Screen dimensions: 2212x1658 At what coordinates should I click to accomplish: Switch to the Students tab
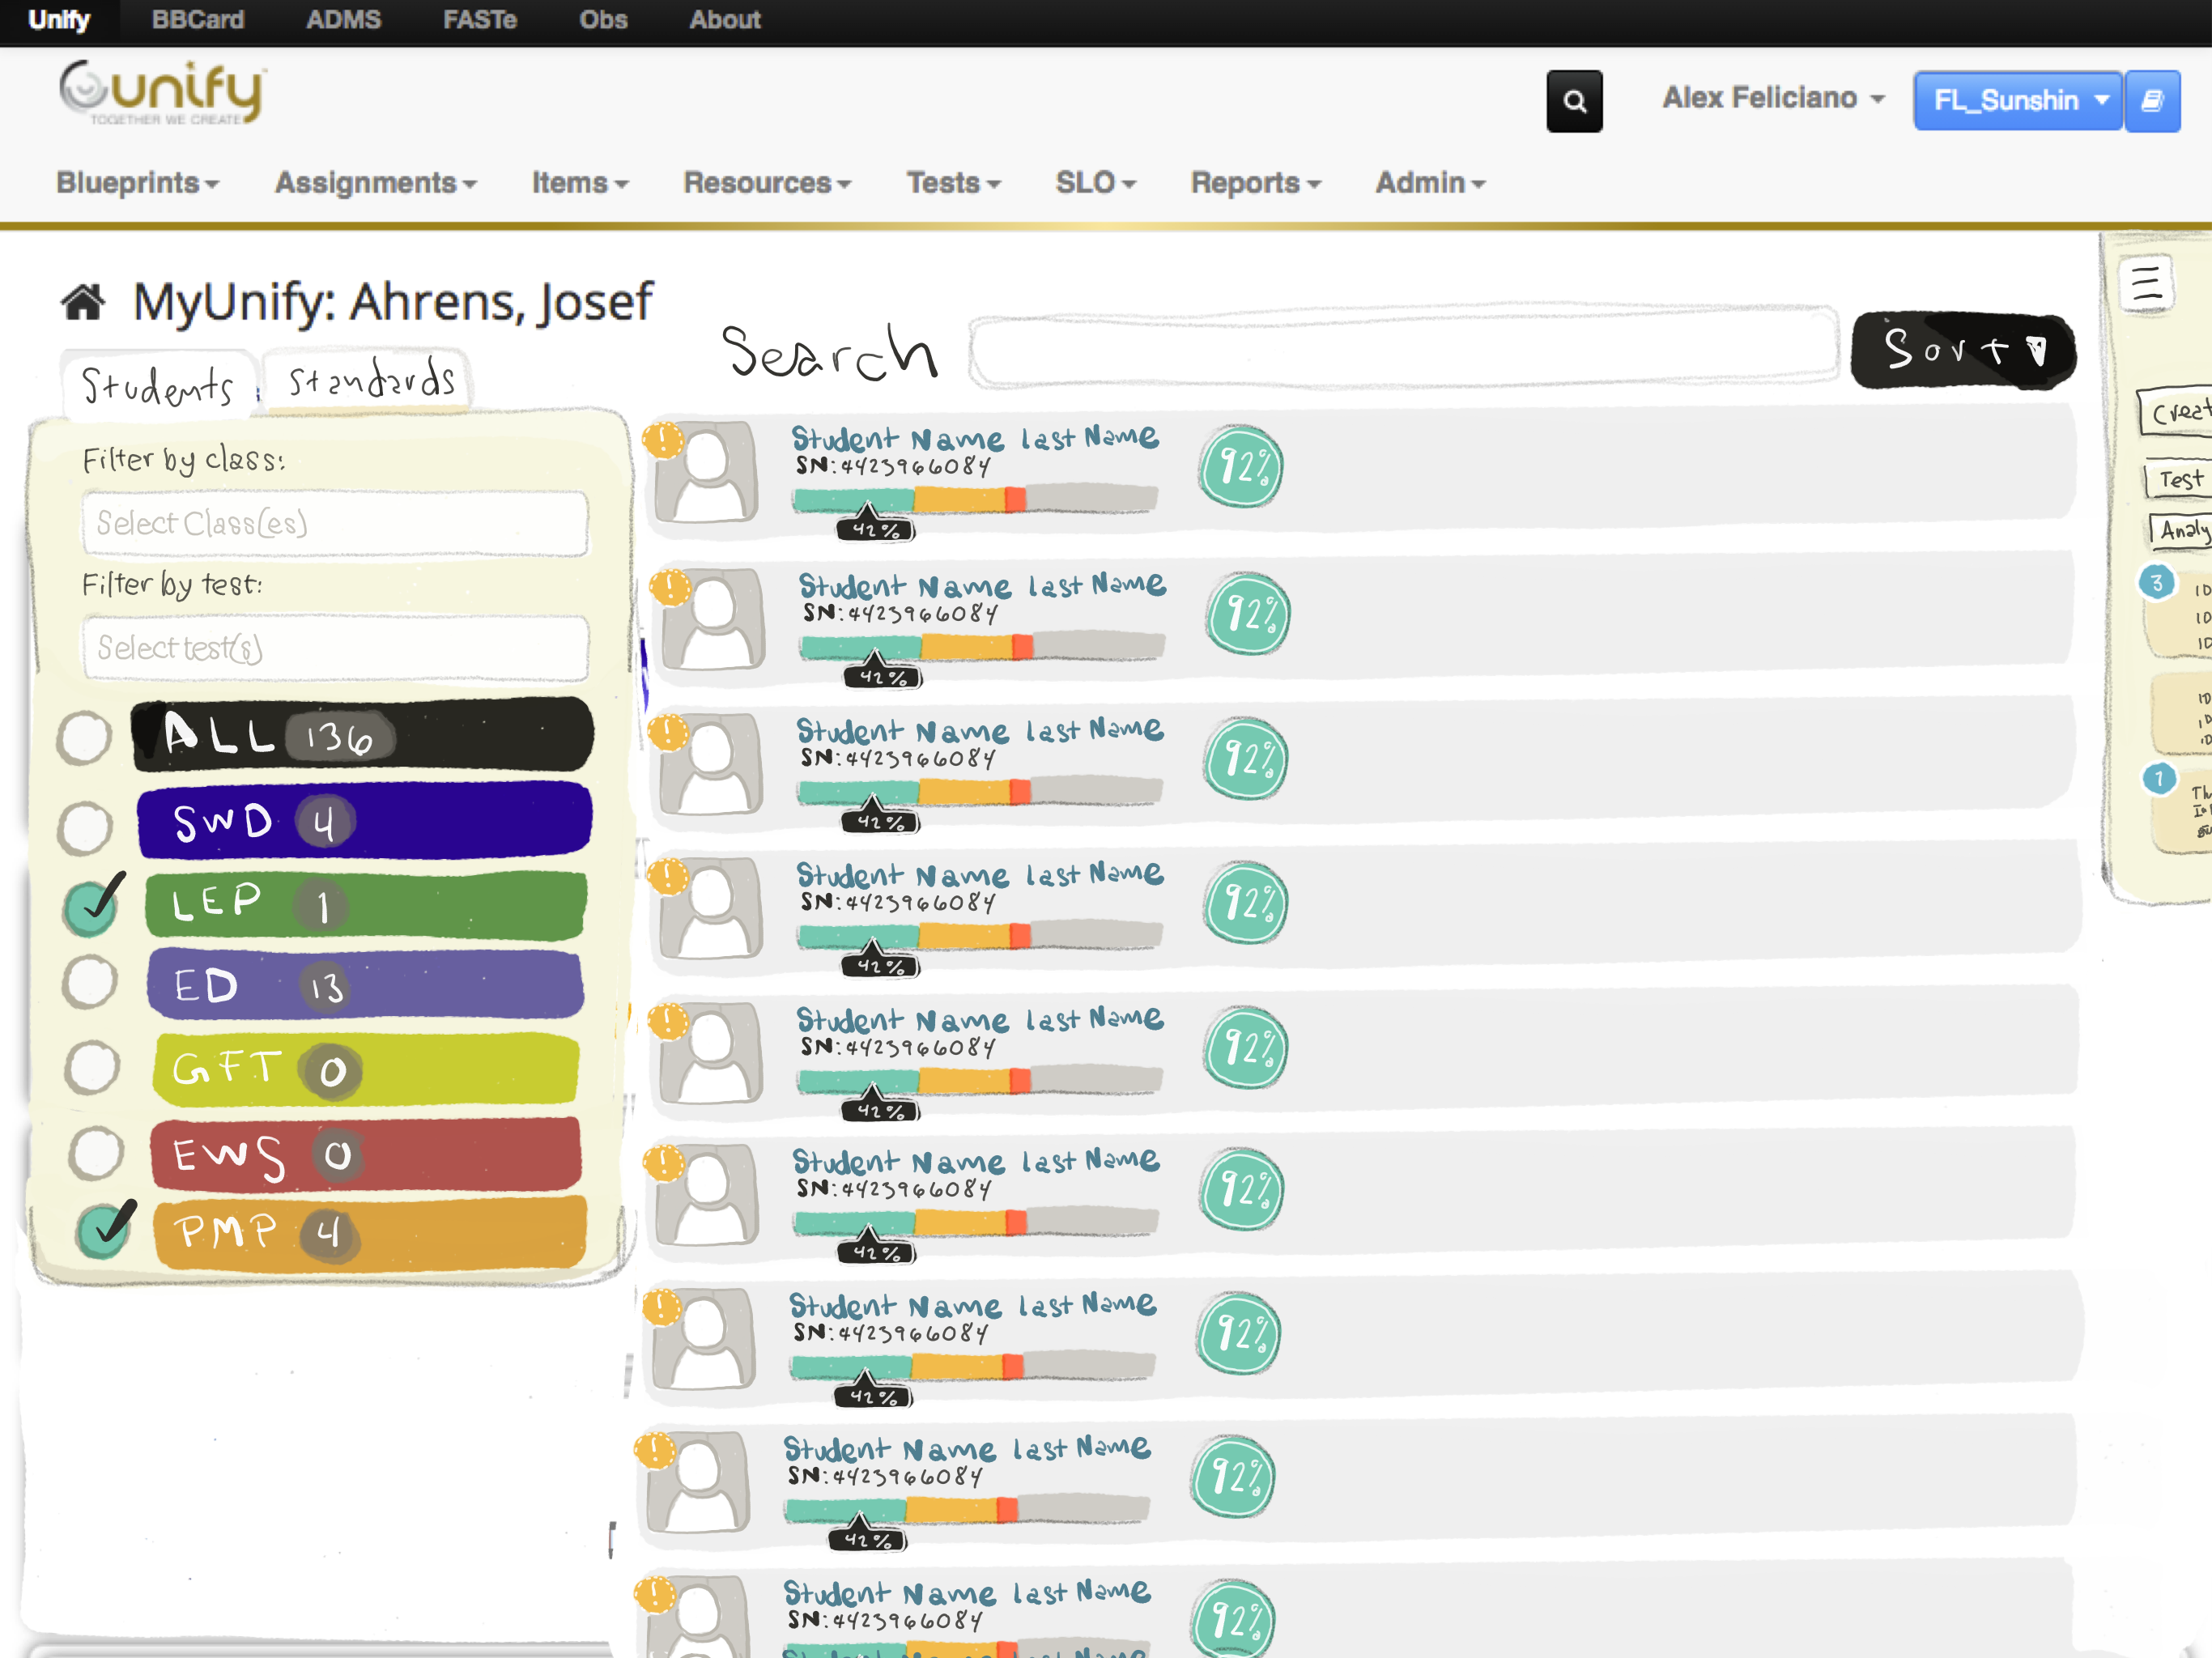coord(158,385)
